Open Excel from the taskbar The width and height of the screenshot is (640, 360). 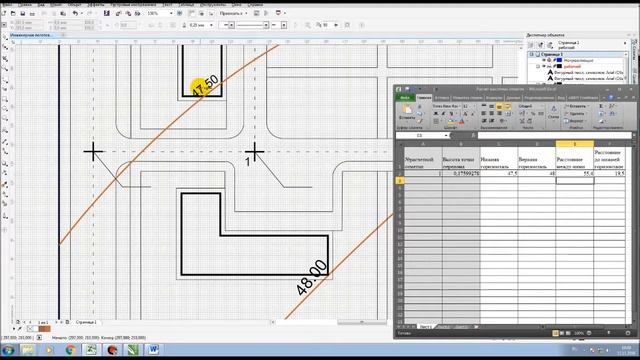tap(91, 350)
